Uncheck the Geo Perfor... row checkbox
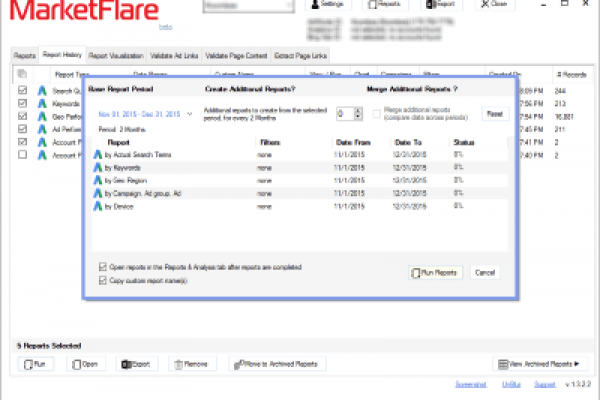600x400 pixels. pos(23,116)
